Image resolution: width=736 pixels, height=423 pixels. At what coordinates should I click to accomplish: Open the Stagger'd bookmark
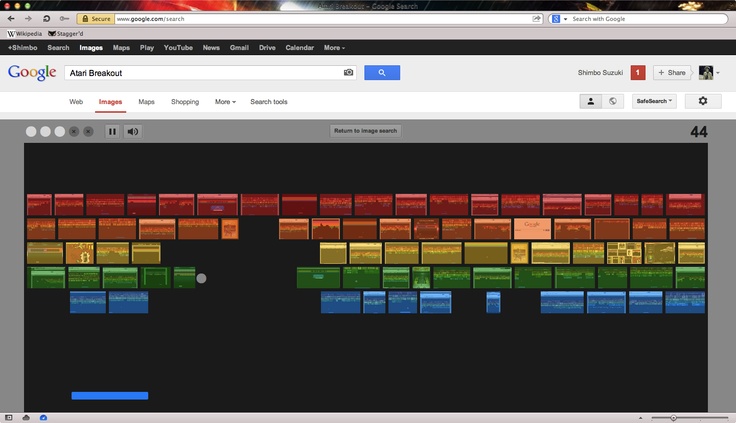[x=66, y=34]
